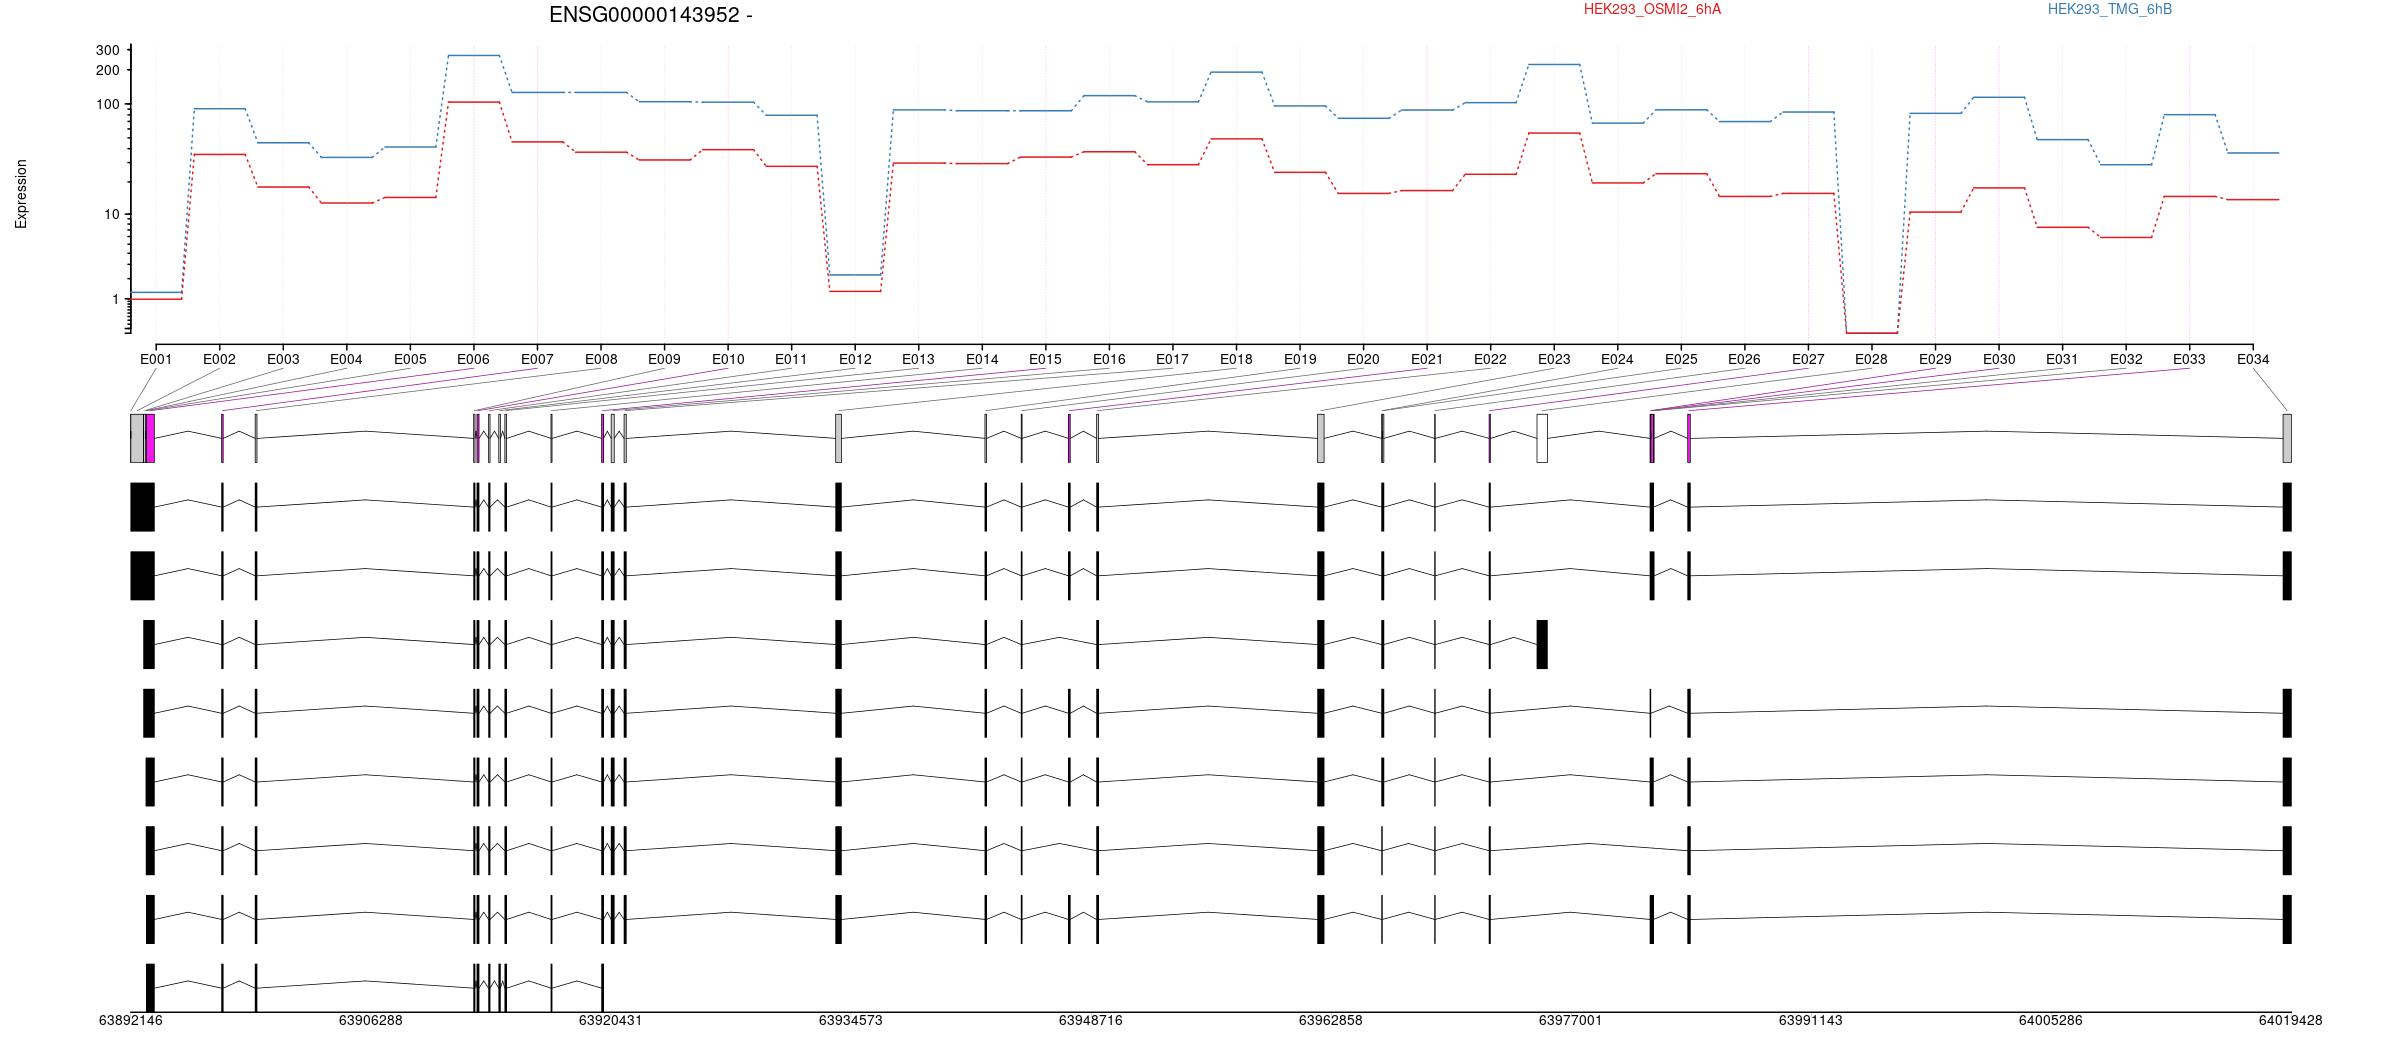
Task: Click y-axis tick value 200
Action: (x=108, y=70)
